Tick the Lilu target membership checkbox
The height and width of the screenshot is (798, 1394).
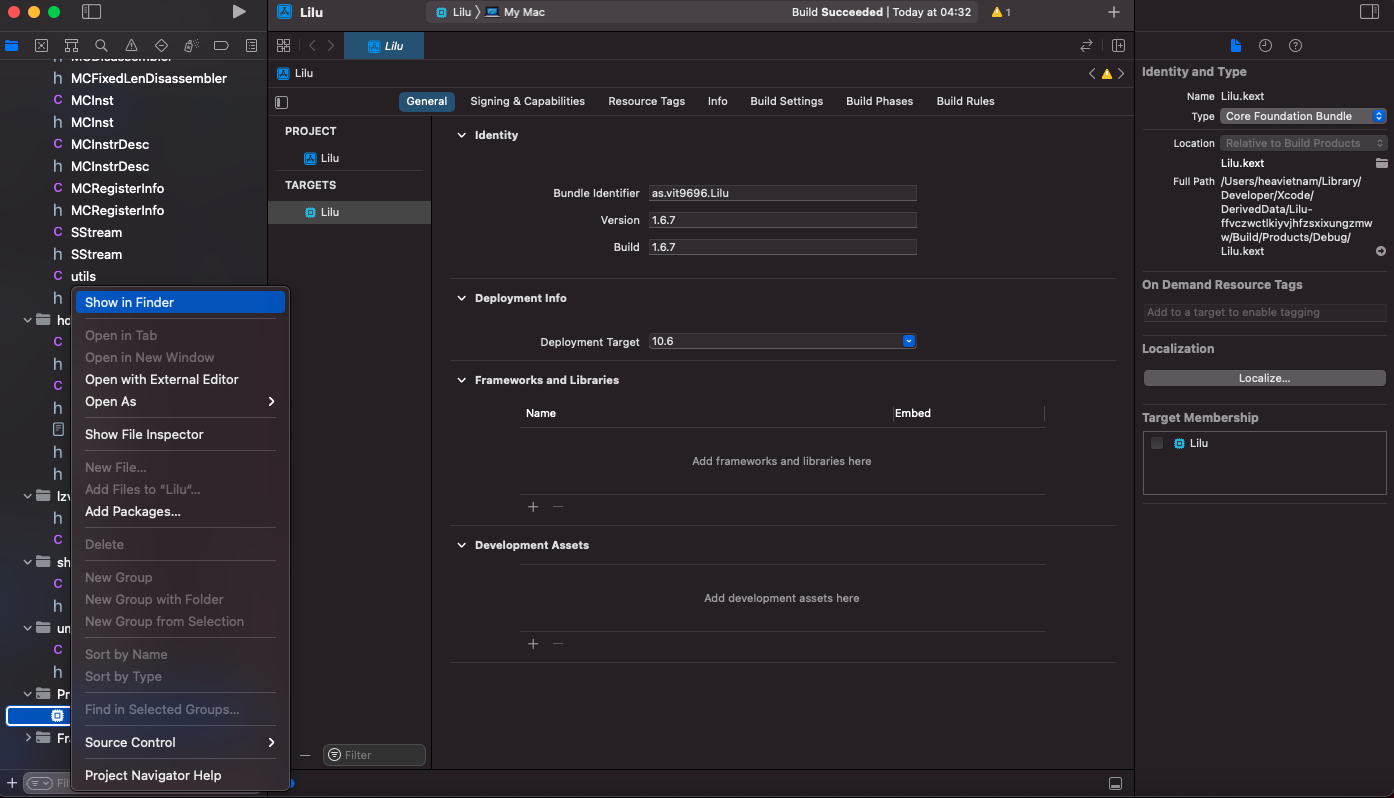pos(1157,443)
